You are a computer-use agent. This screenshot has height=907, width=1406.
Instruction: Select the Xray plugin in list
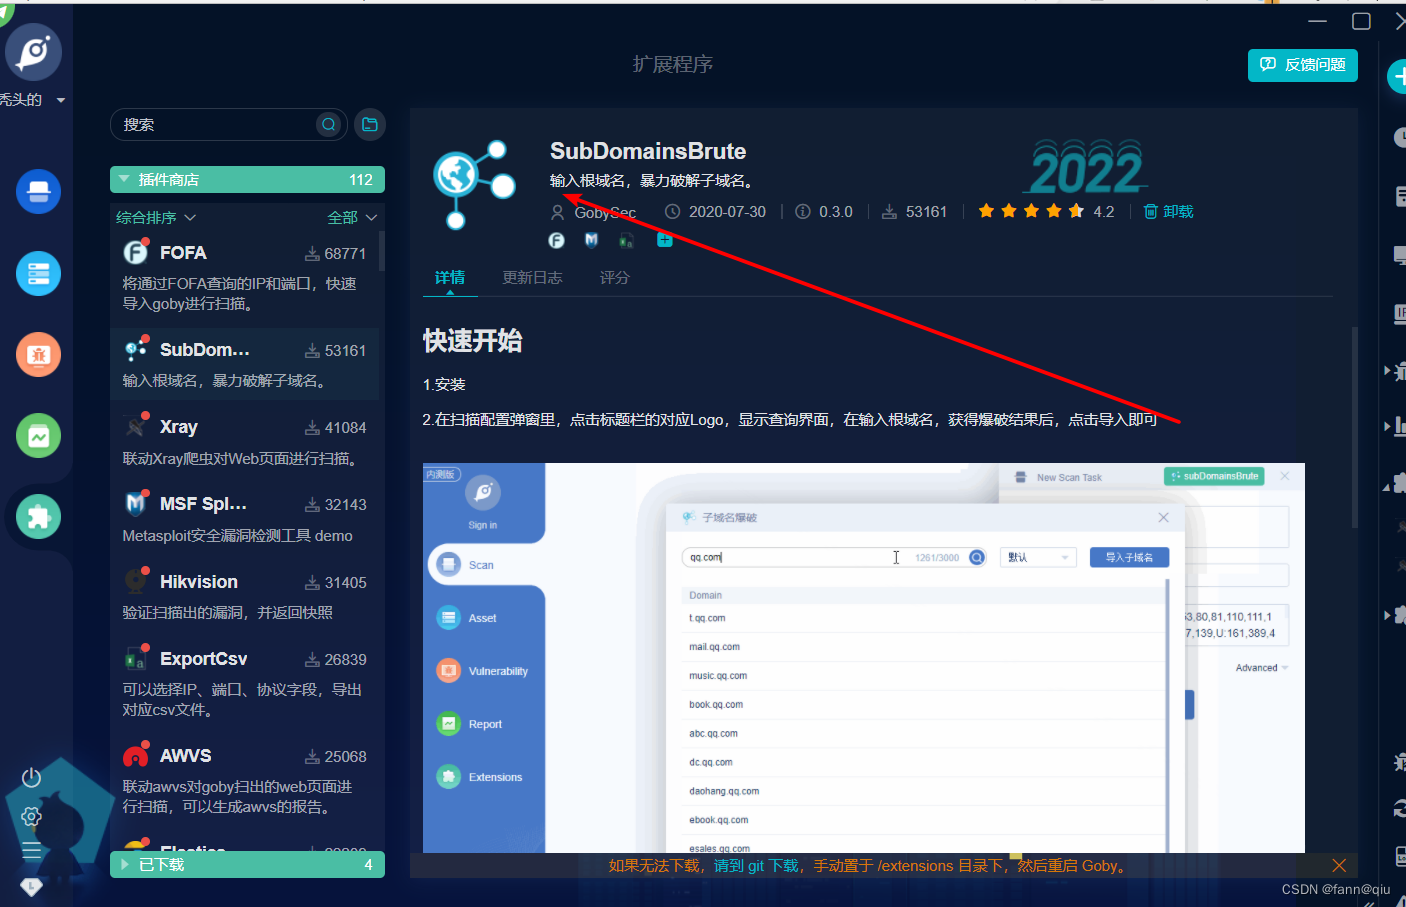pos(245,441)
